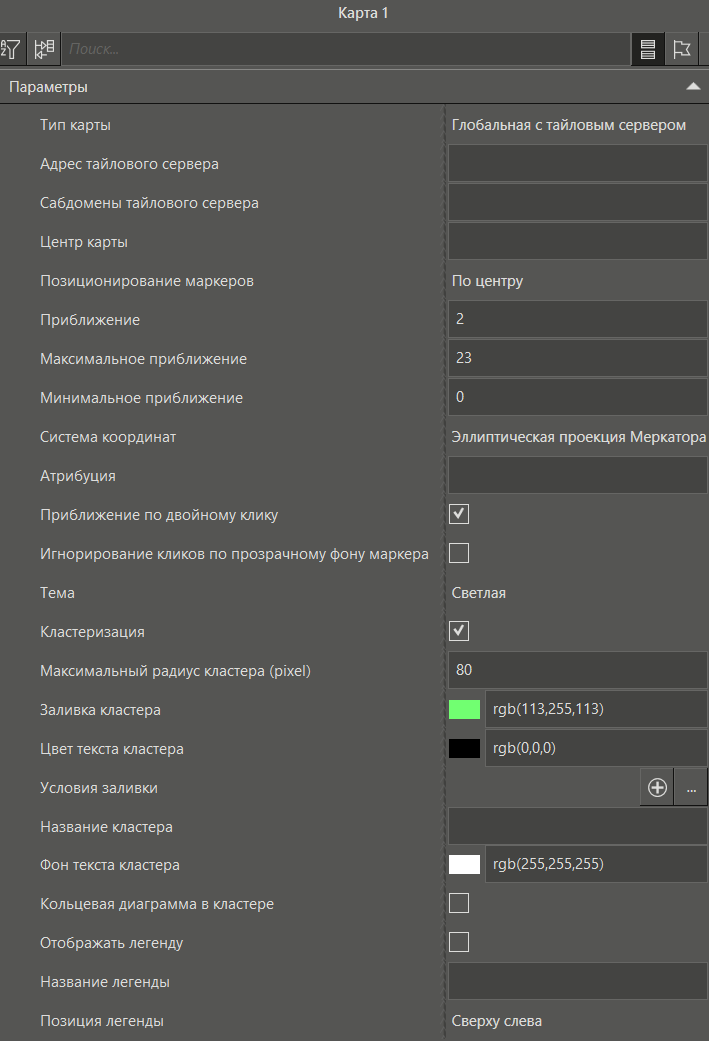Viewport: 709px width, 1041px height.
Task: Click the green cluster fill color swatch
Action: click(x=465, y=710)
